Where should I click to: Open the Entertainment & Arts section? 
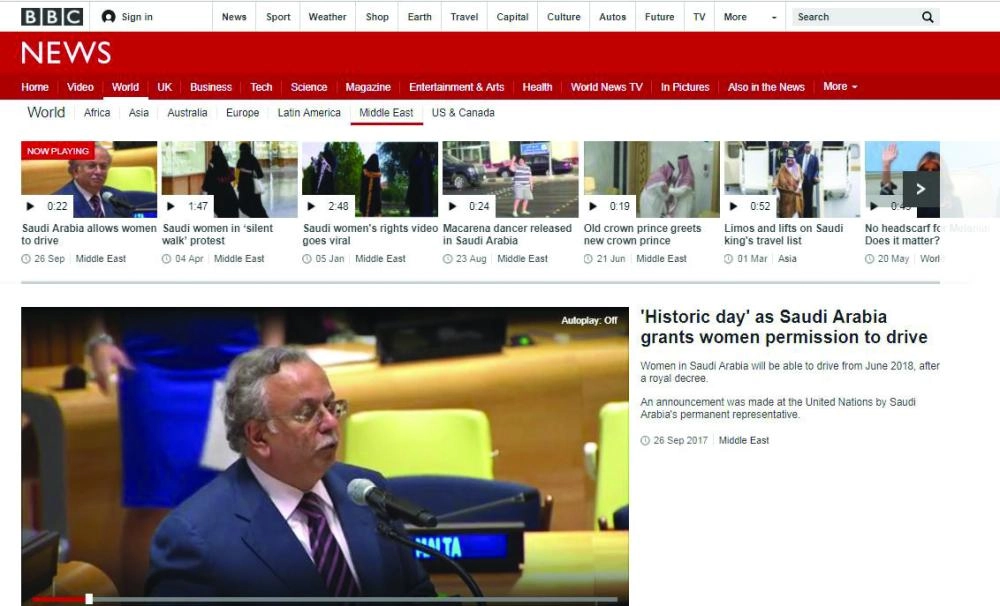pos(457,87)
